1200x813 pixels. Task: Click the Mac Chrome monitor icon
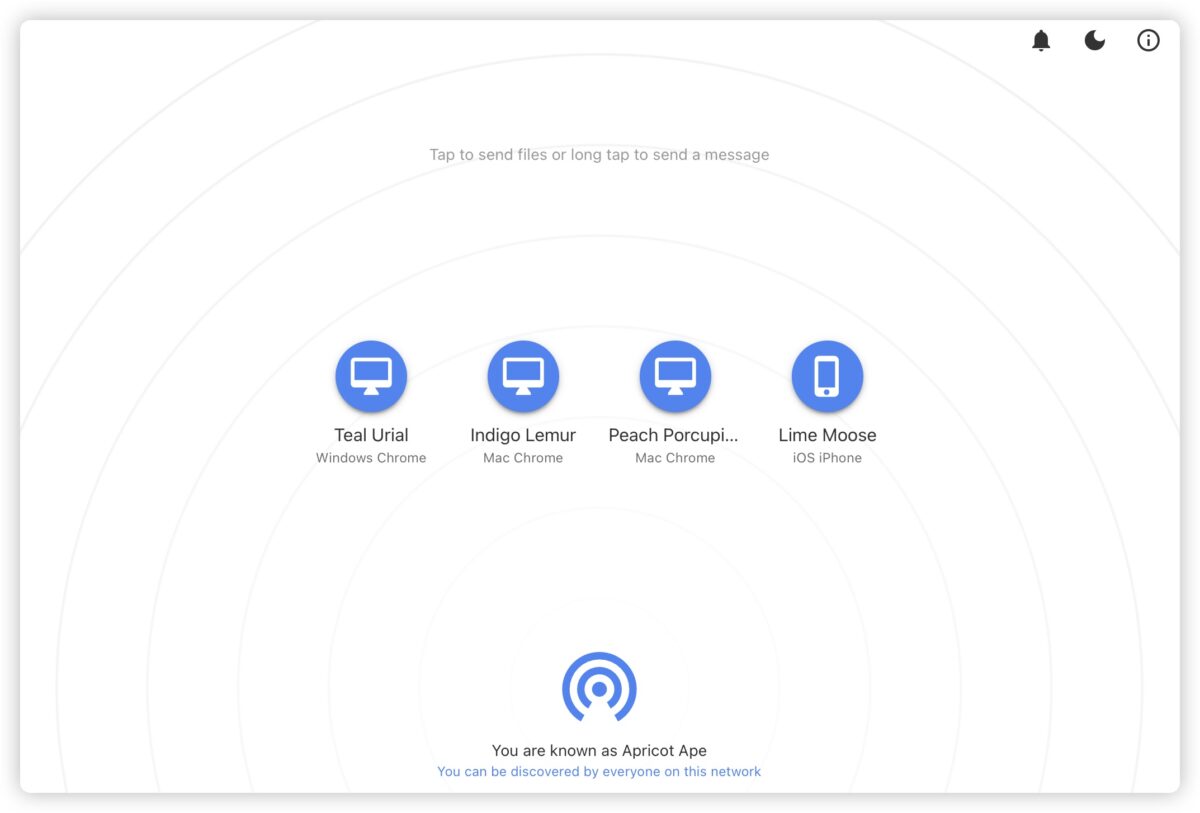tap(523, 375)
